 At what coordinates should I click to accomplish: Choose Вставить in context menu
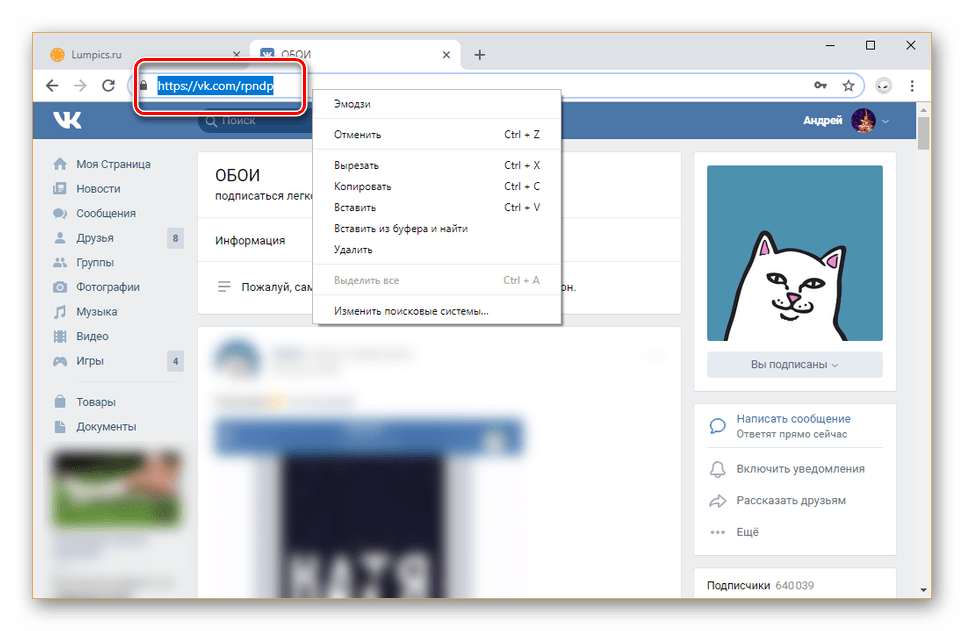pos(437,207)
